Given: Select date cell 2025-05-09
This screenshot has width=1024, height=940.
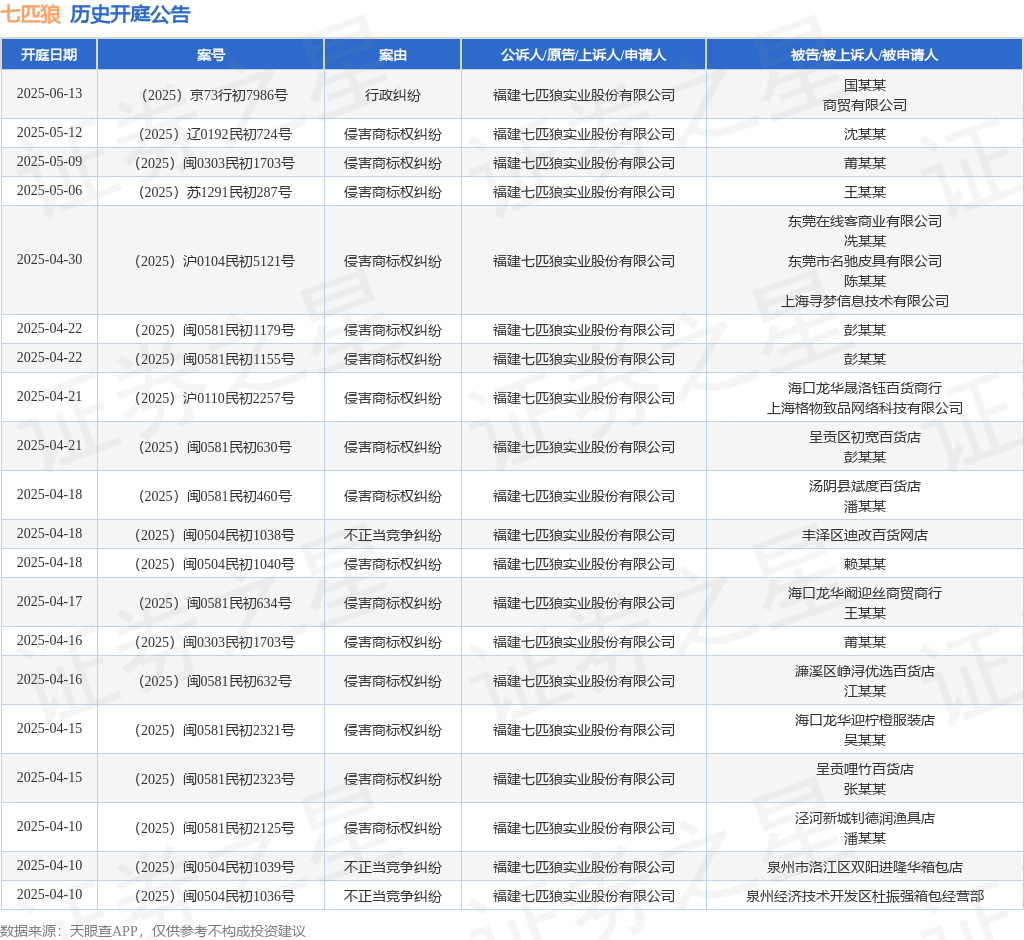Looking at the screenshot, I should pos(49,161).
